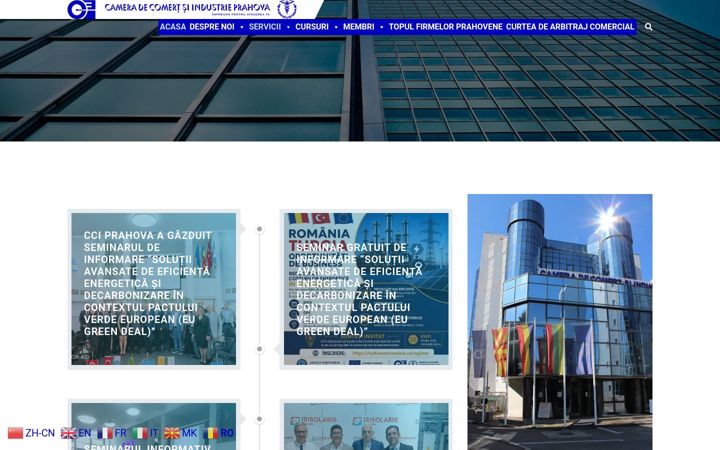Open DESPRE NOI menu item
This screenshot has height=450, width=720.
pyautogui.click(x=212, y=27)
